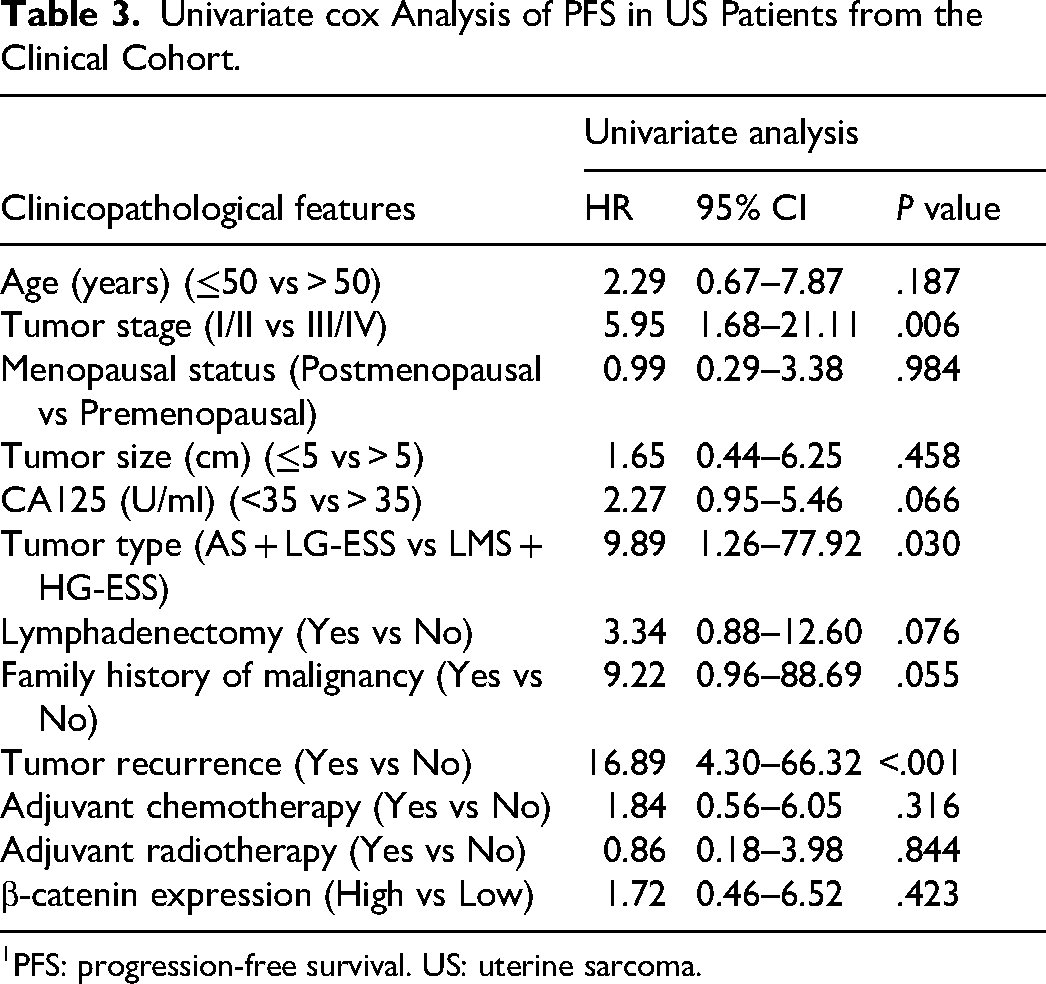
Task: Click P value <.001 for recurrence
Action: 919,763
